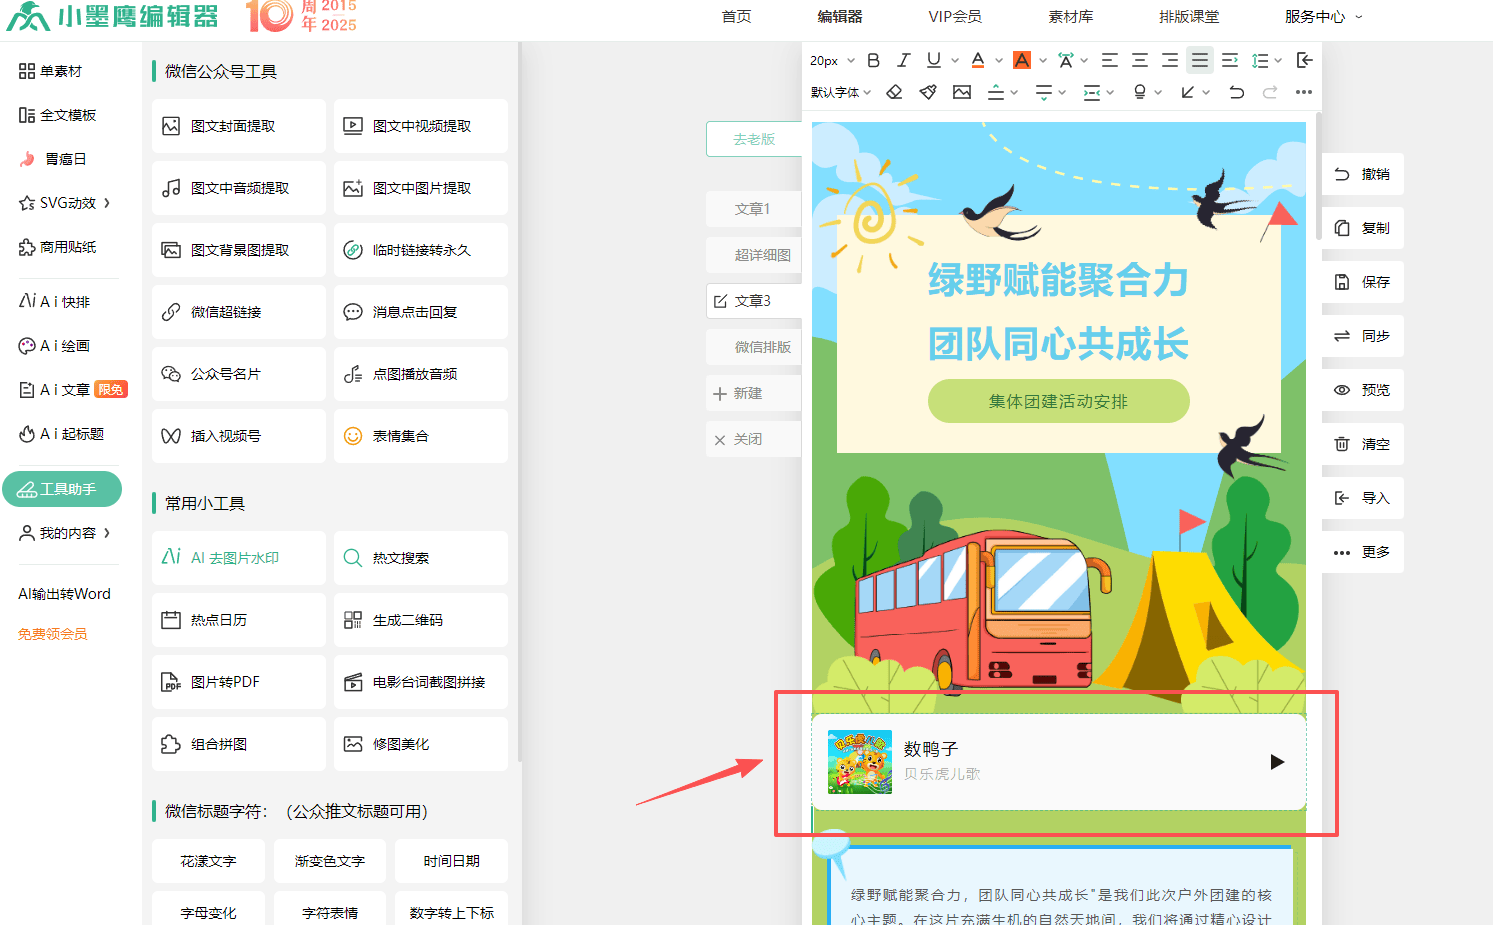Click the eraser clear-format icon
Image resolution: width=1493 pixels, height=925 pixels.
pyautogui.click(x=894, y=92)
